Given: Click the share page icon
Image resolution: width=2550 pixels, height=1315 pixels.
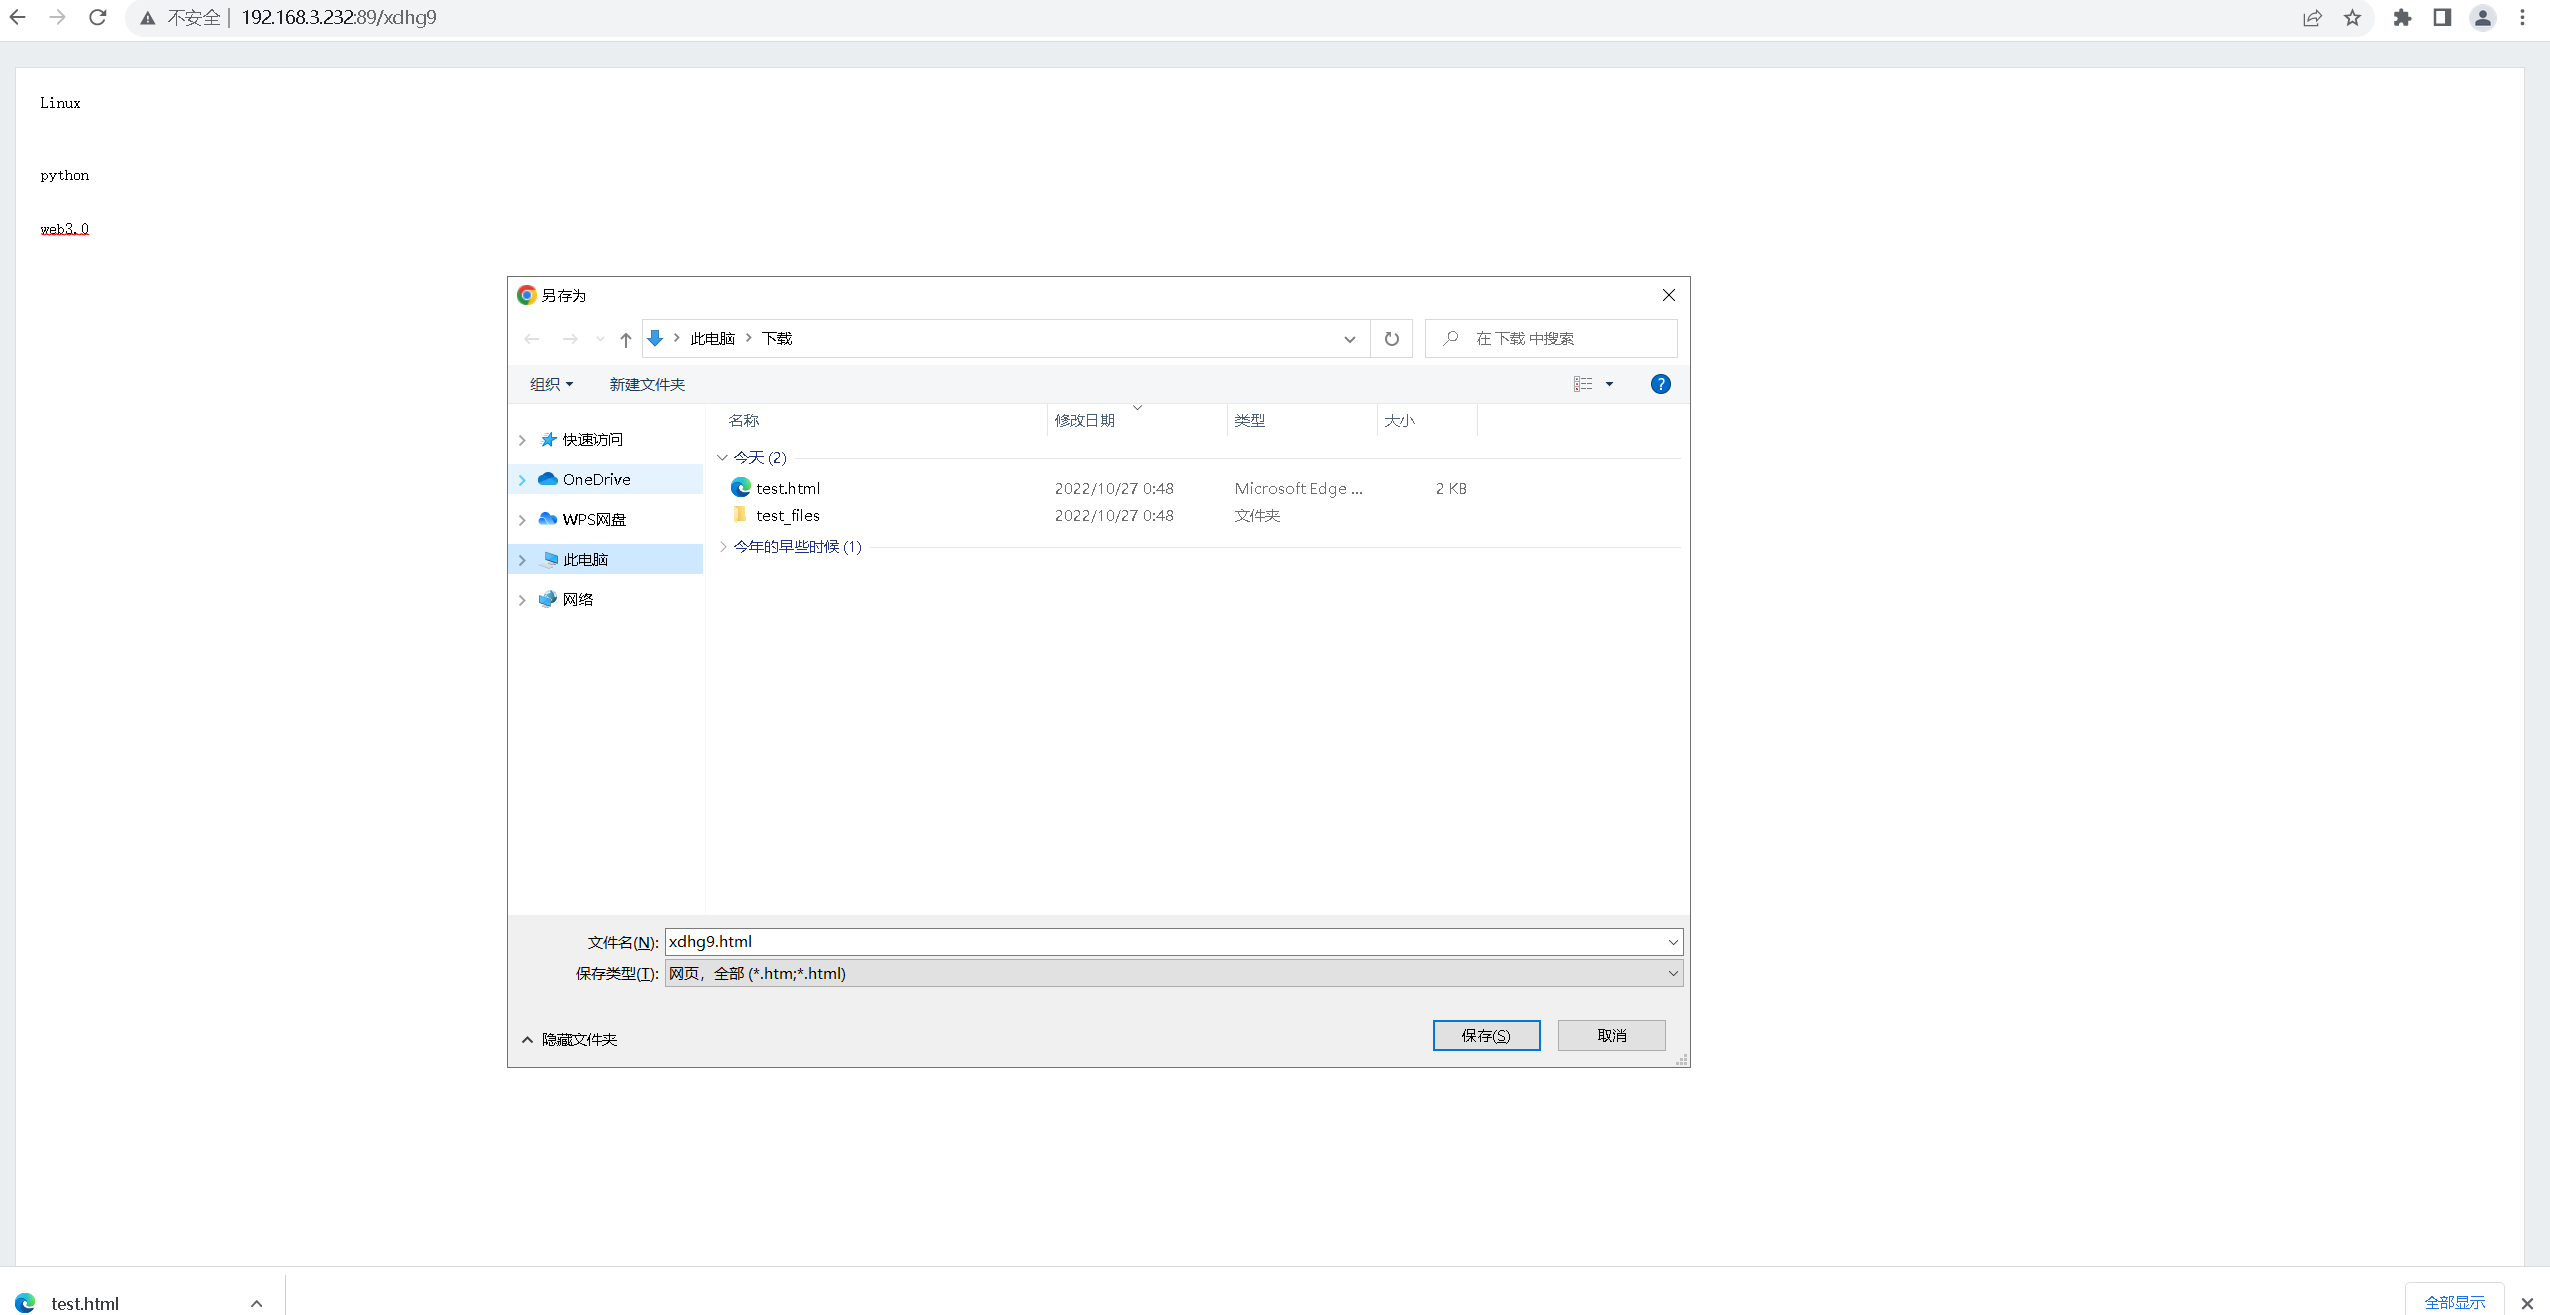Looking at the screenshot, I should (2312, 18).
